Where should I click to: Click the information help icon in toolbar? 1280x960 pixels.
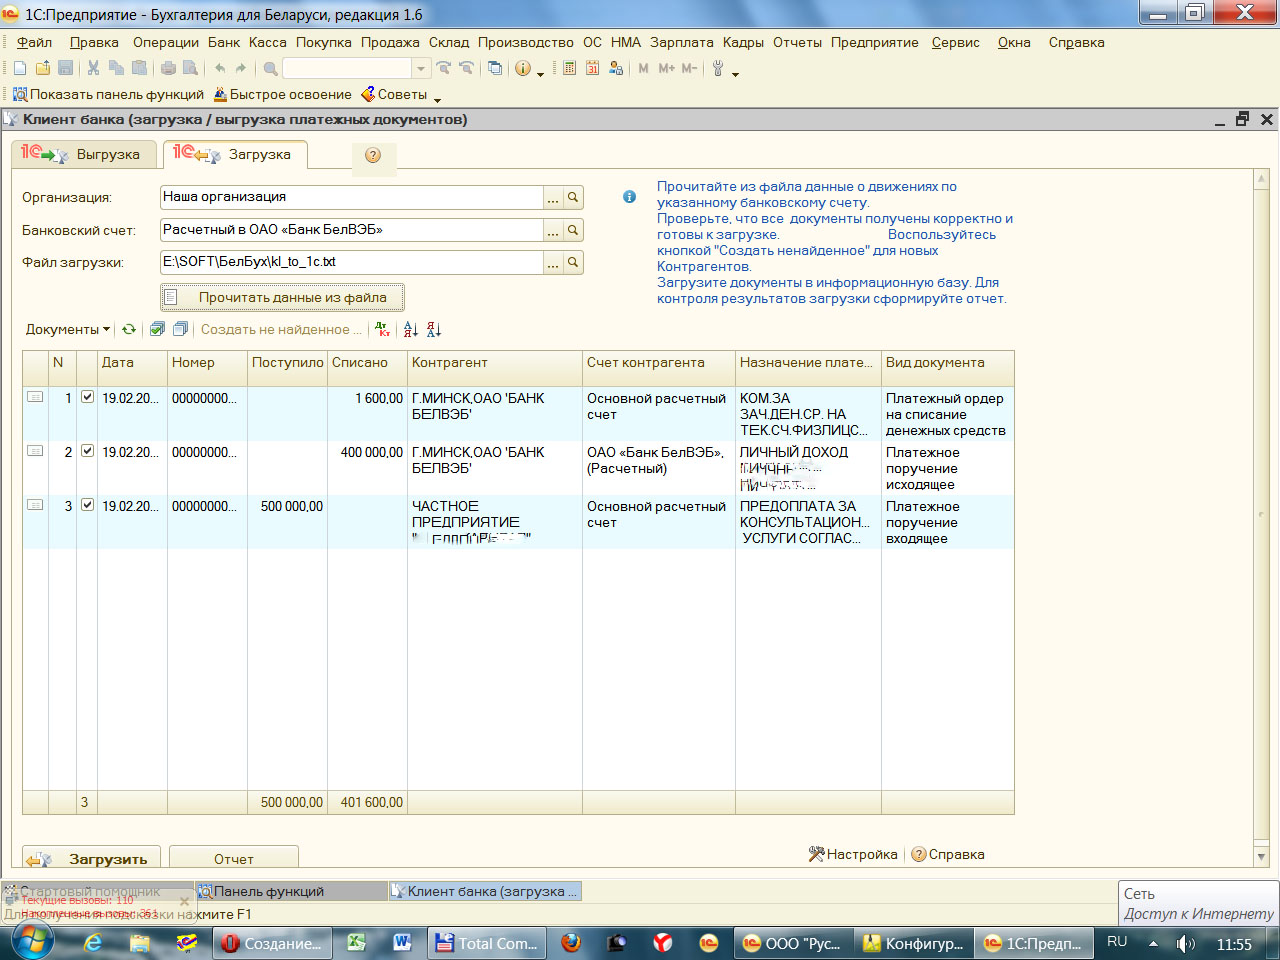pos(523,68)
